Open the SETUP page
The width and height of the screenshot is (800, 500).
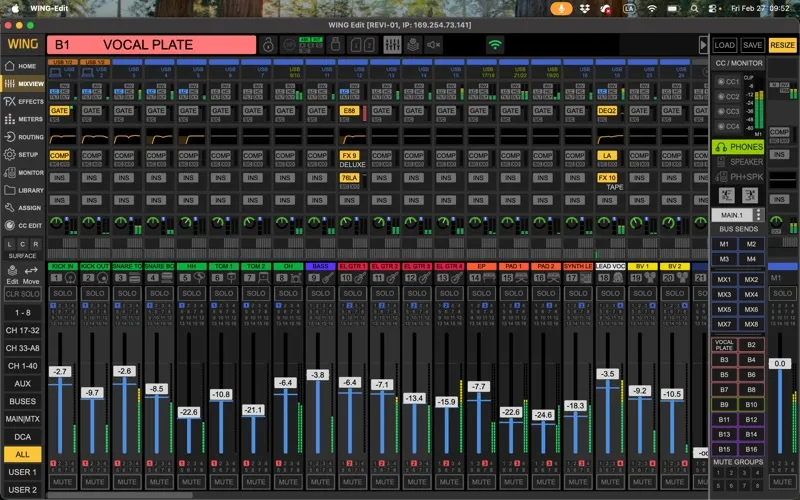pyautogui.click(x=22, y=155)
